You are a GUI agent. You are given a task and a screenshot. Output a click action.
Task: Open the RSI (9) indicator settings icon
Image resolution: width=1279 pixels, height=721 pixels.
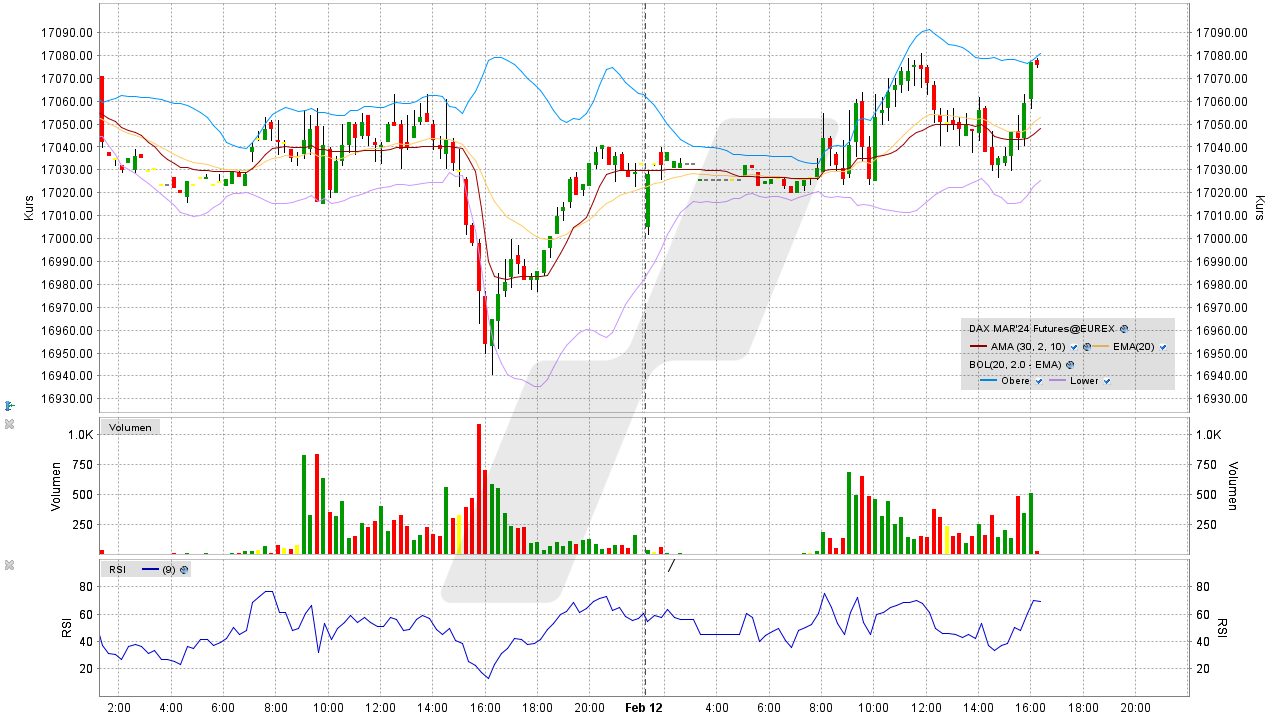(184, 569)
